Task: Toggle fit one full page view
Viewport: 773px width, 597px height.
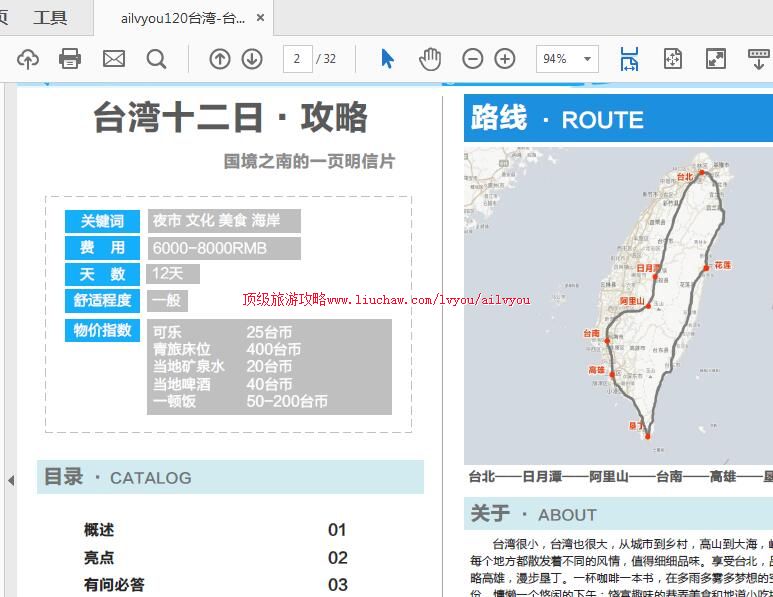Action: pos(672,59)
